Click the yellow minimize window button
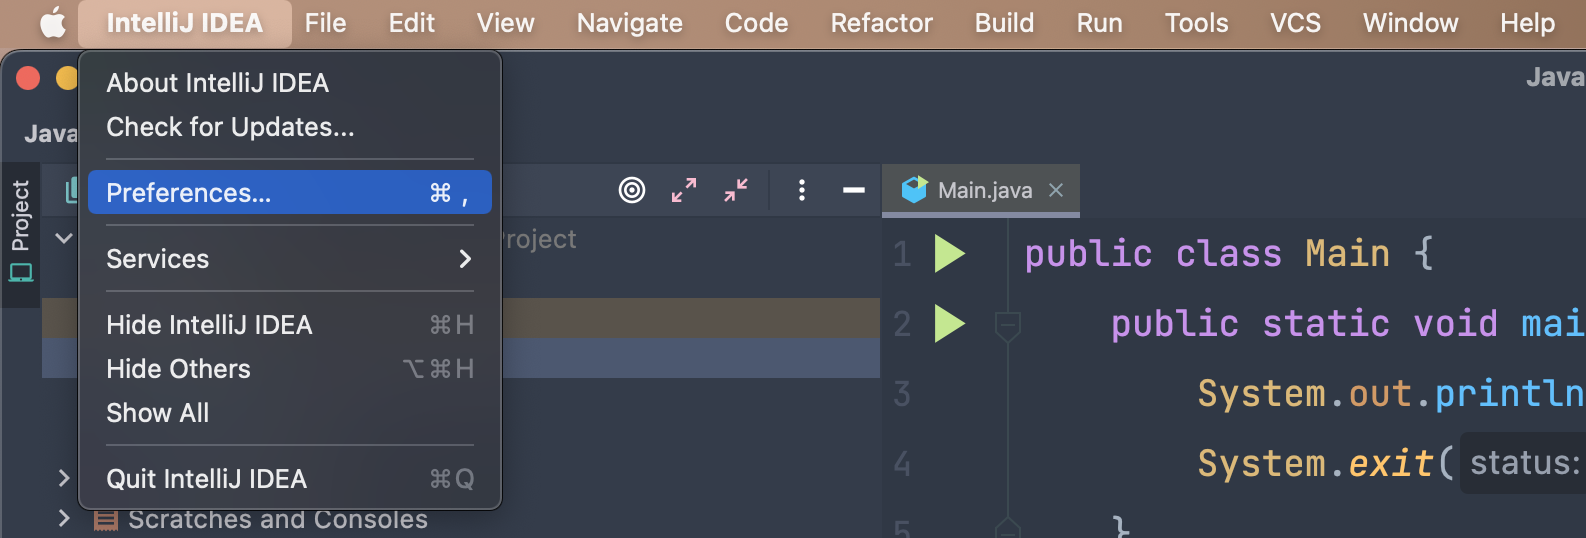Screen dimensions: 1586x538 pos(67,78)
